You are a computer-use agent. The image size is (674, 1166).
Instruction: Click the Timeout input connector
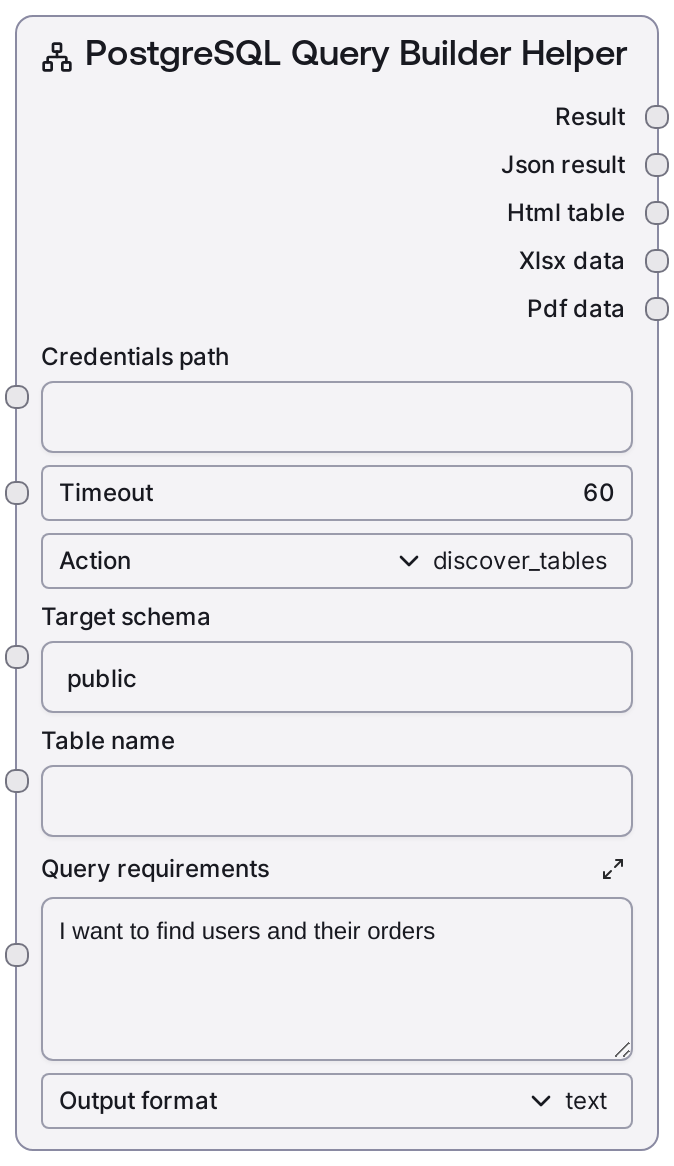pos(18,493)
